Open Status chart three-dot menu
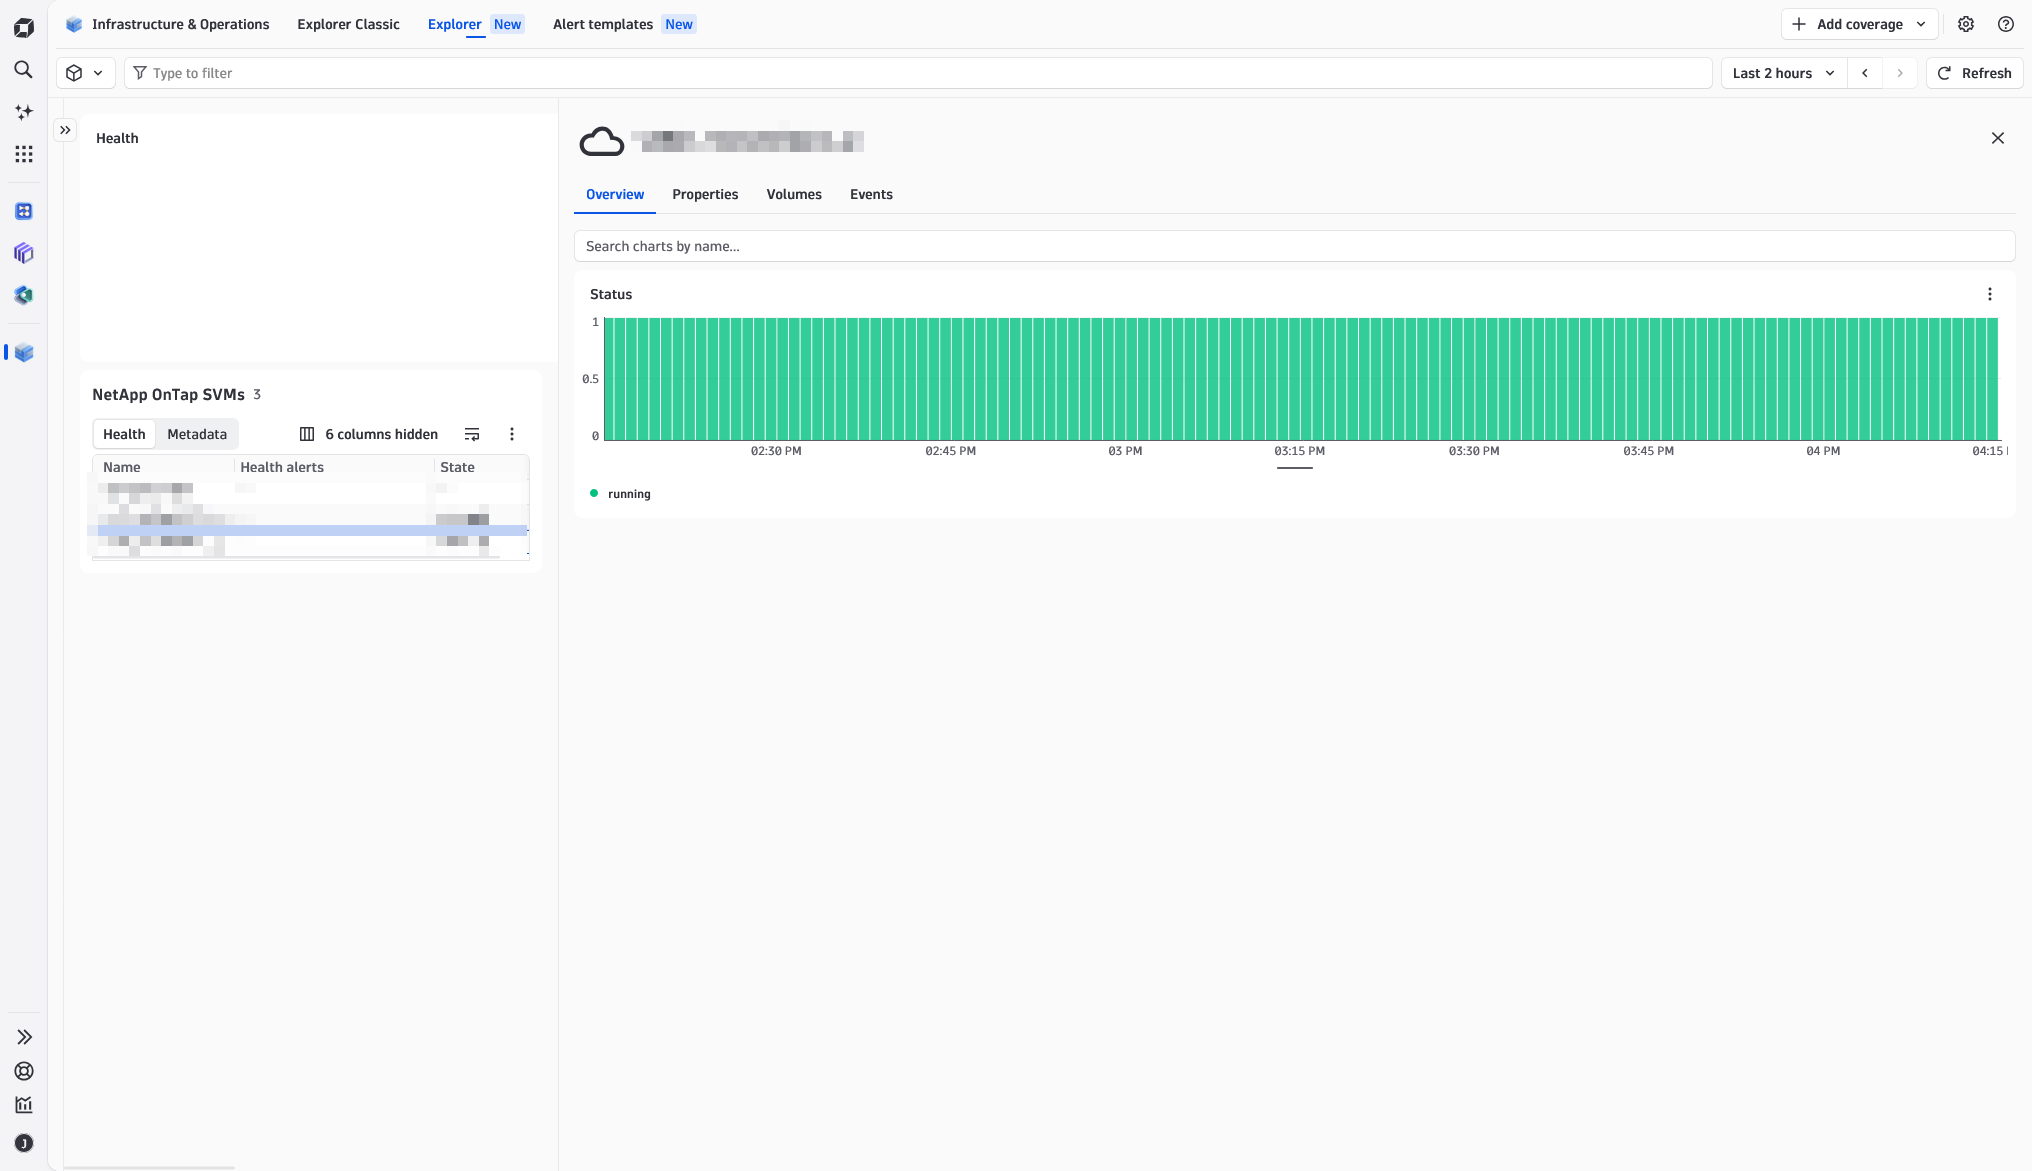The image size is (2032, 1171). [1990, 294]
